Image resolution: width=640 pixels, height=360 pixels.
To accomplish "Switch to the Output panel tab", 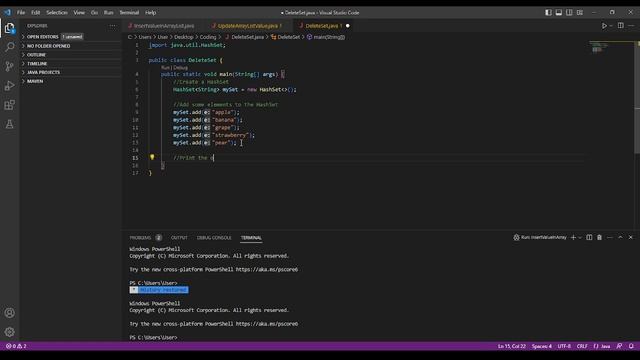I will (179, 238).
